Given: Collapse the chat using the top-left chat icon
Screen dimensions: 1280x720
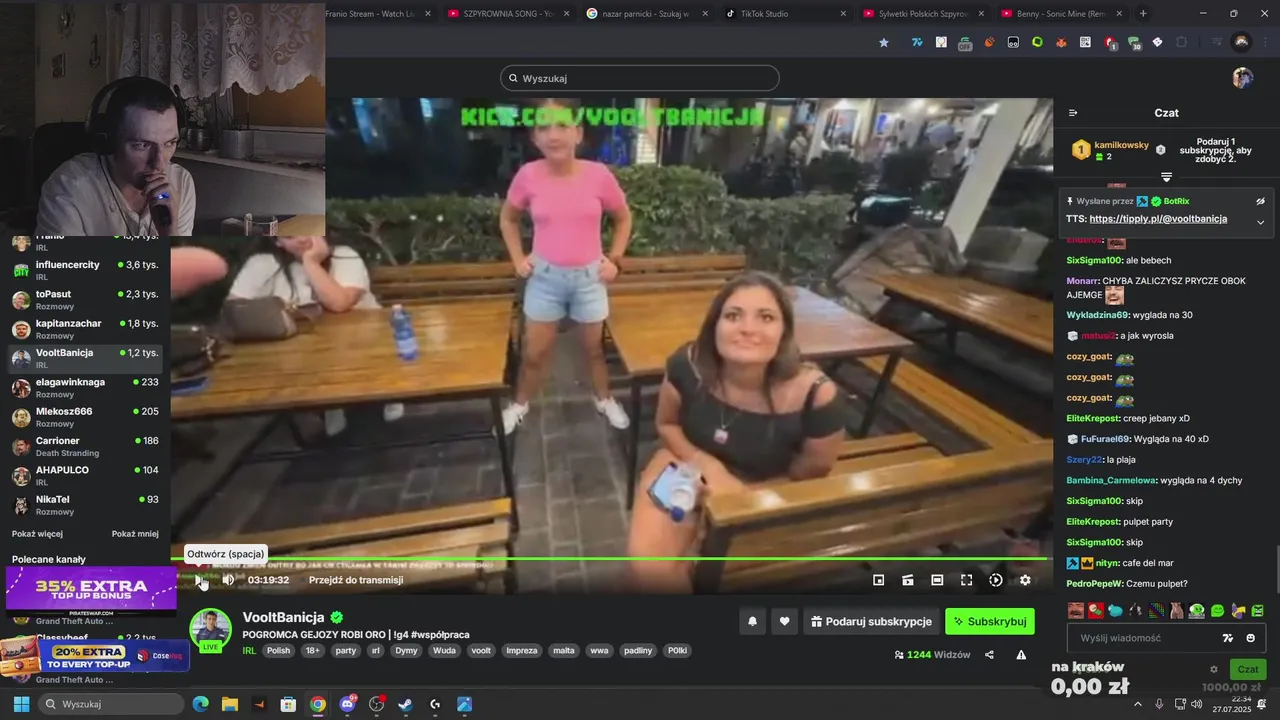Looking at the screenshot, I should (1073, 113).
